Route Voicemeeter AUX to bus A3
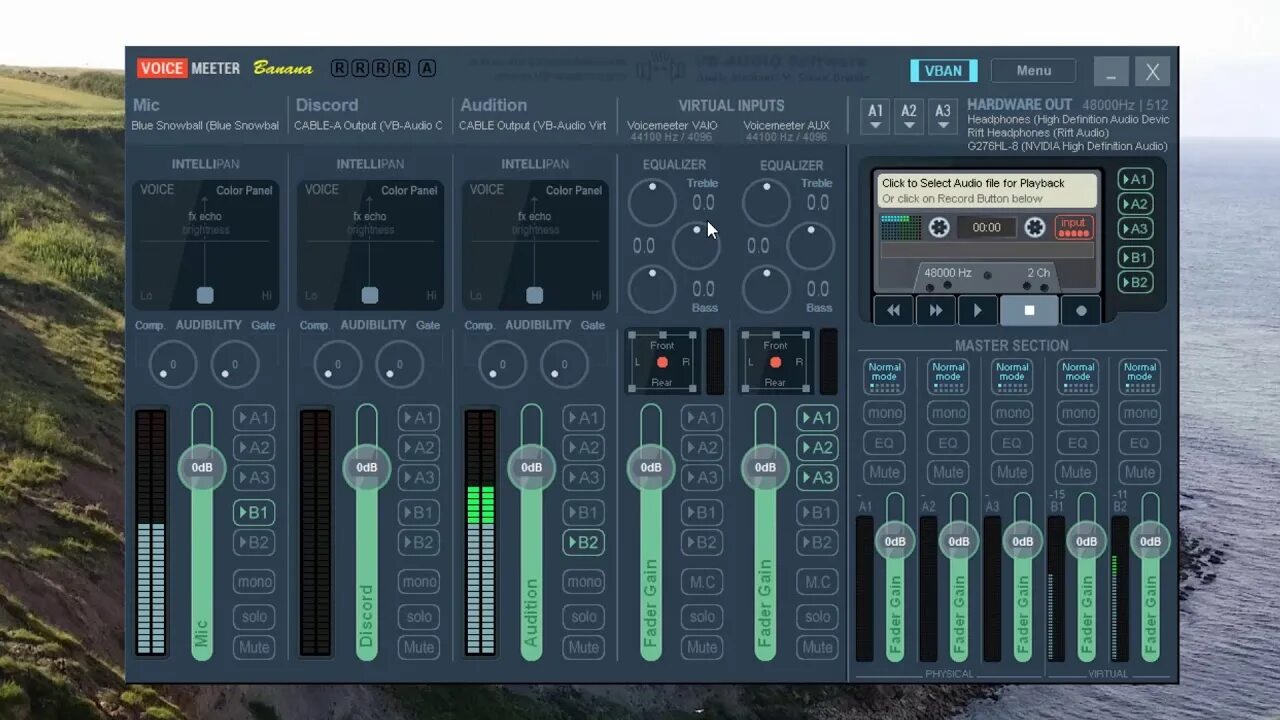The image size is (1280, 720). pos(817,477)
